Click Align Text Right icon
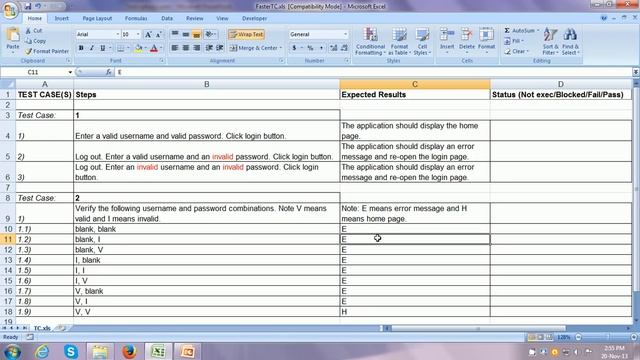 click(x=196, y=48)
